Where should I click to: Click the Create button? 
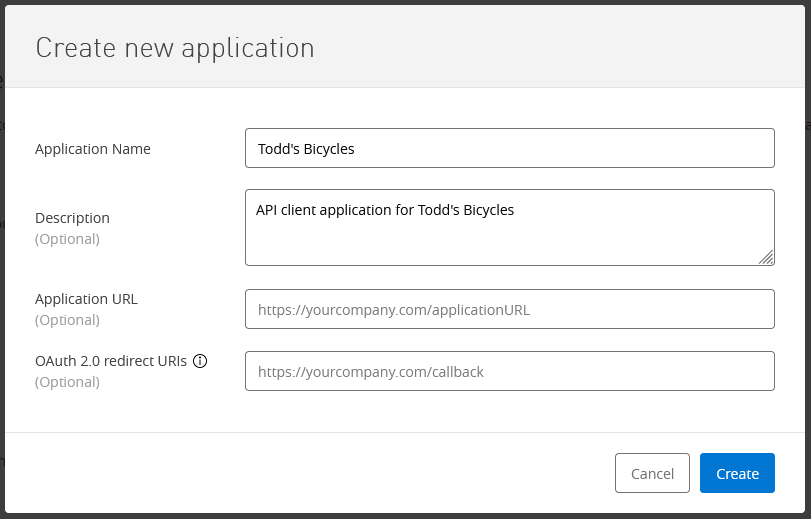[737, 473]
